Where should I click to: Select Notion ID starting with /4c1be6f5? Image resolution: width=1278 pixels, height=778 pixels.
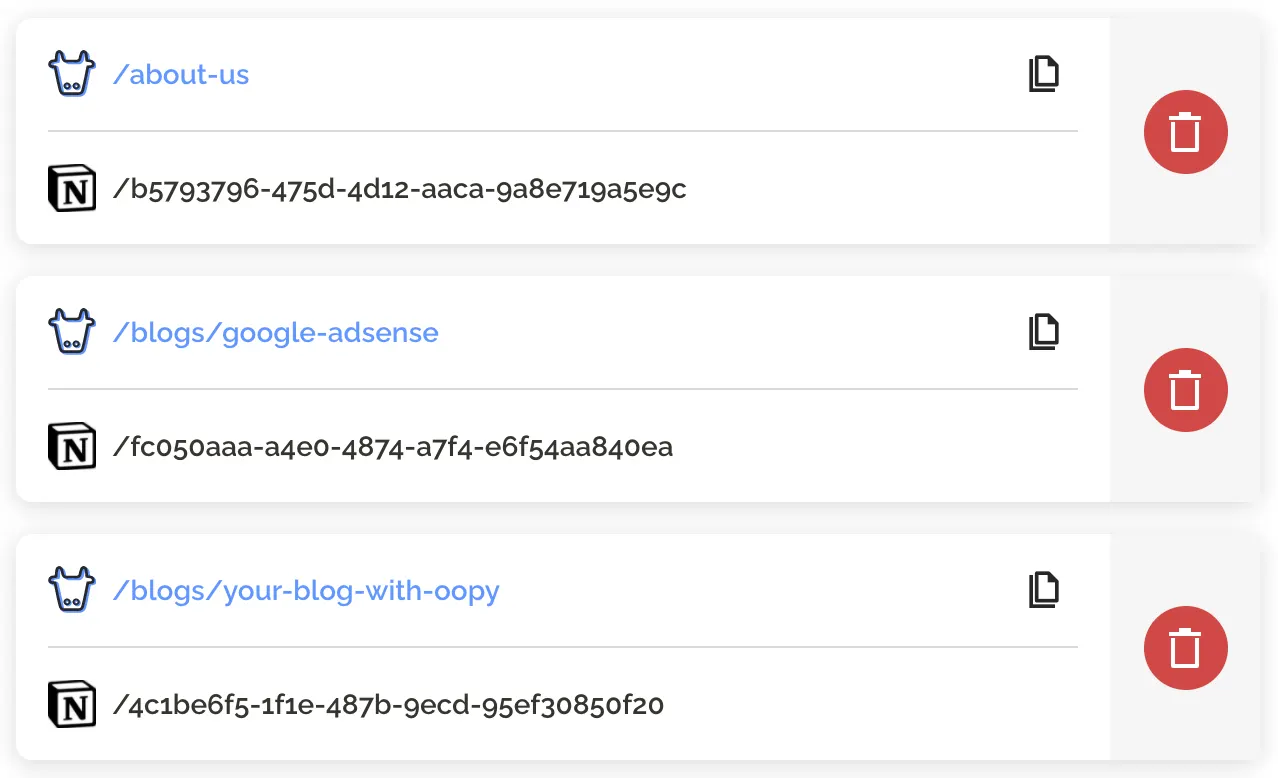[389, 705]
